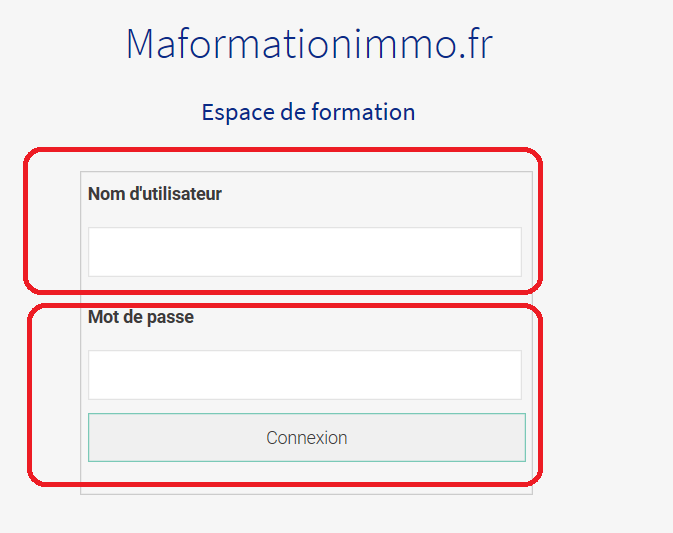Focus the username text box

tap(304, 251)
